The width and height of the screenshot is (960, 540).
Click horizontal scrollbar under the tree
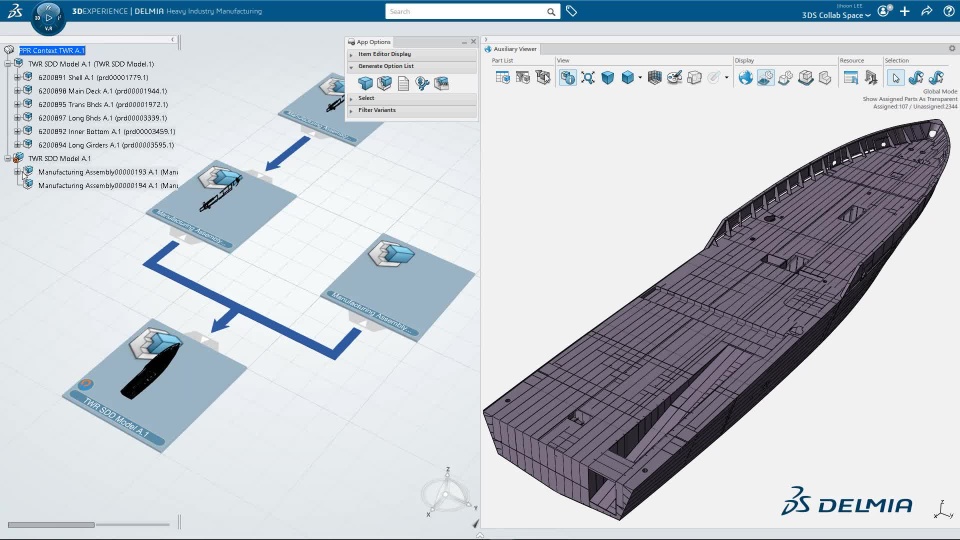(x=51, y=525)
